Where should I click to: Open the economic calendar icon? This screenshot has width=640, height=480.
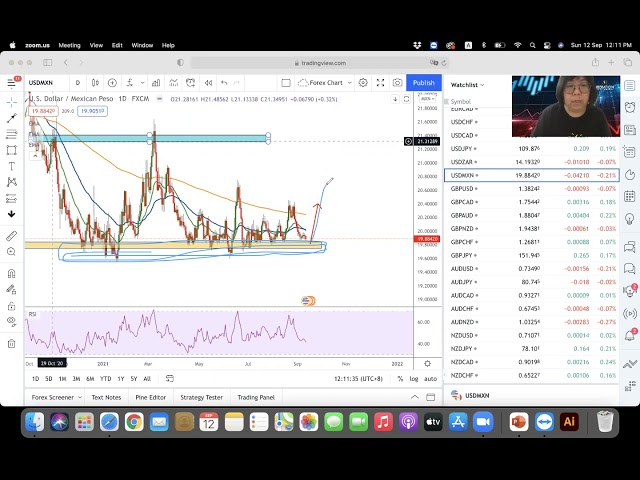click(631, 175)
